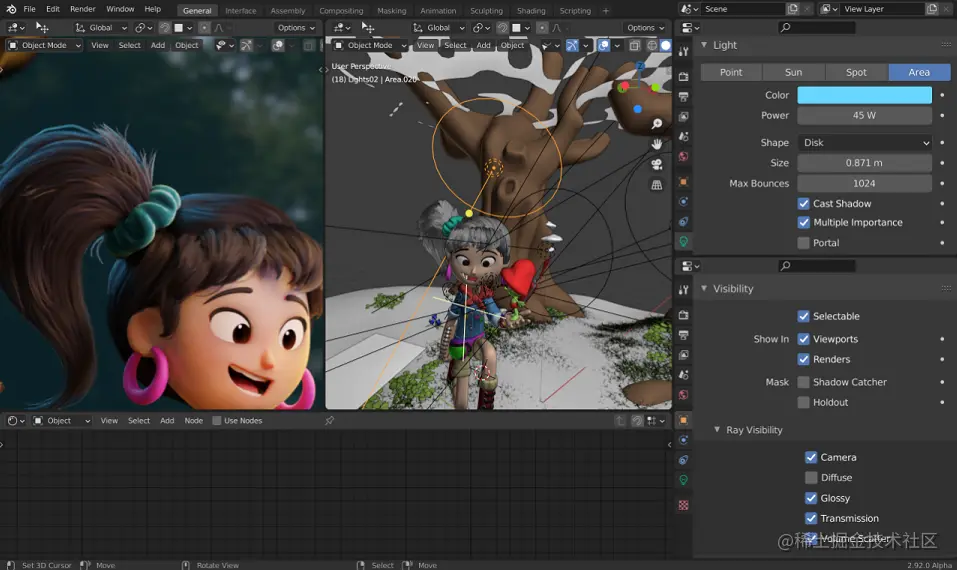
Task: Open node editor Object type dropdown
Action: click(x=62, y=420)
